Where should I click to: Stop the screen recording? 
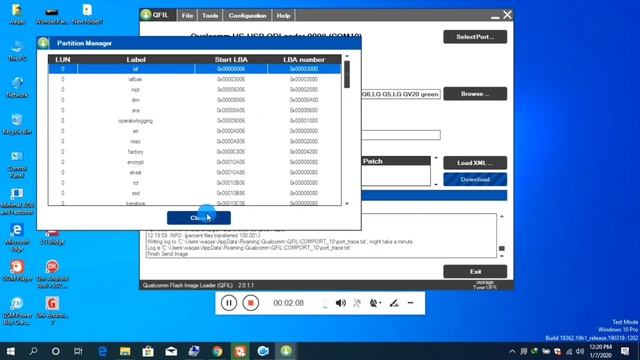pyautogui.click(x=250, y=303)
